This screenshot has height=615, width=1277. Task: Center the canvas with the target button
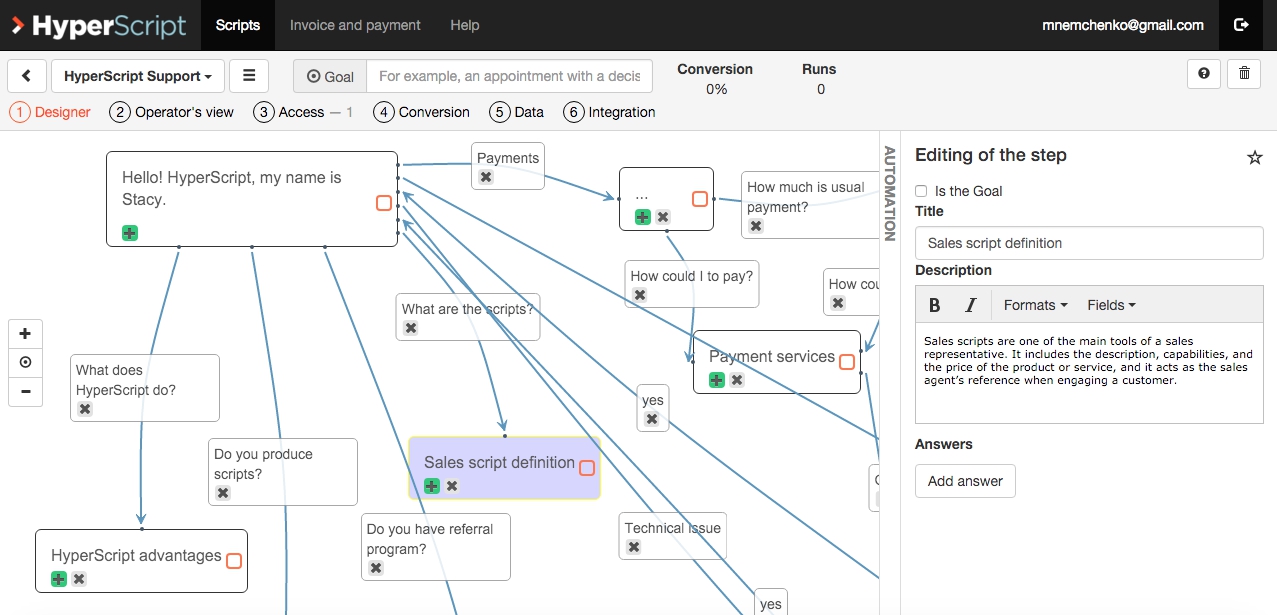(25, 363)
